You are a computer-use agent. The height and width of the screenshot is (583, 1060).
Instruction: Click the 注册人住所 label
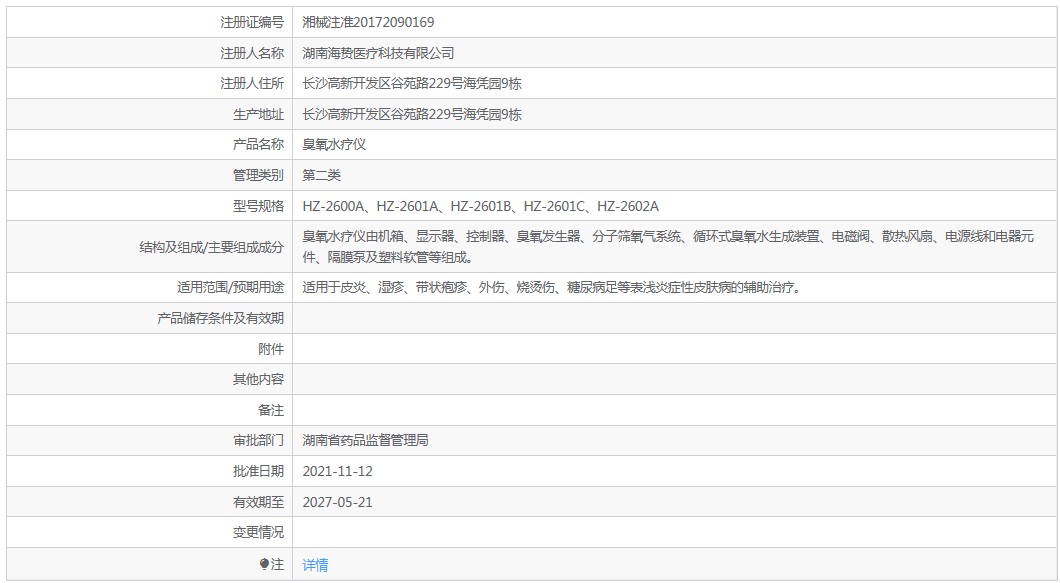point(252,83)
